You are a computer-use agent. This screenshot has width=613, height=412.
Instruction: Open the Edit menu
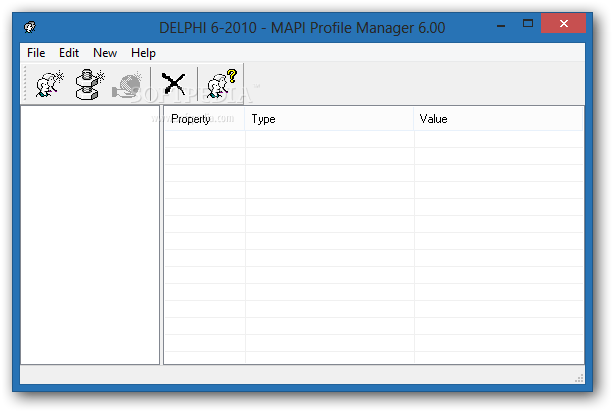[x=69, y=53]
